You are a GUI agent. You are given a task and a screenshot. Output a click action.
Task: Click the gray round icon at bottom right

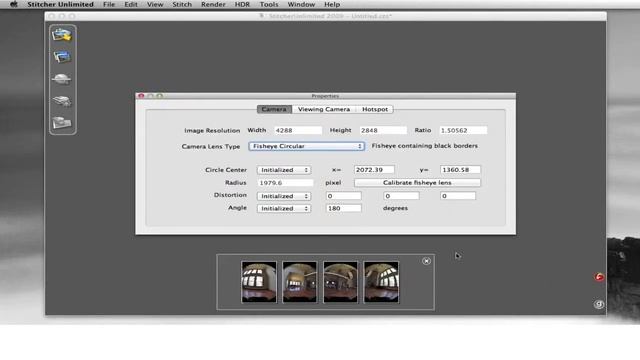pos(599,304)
